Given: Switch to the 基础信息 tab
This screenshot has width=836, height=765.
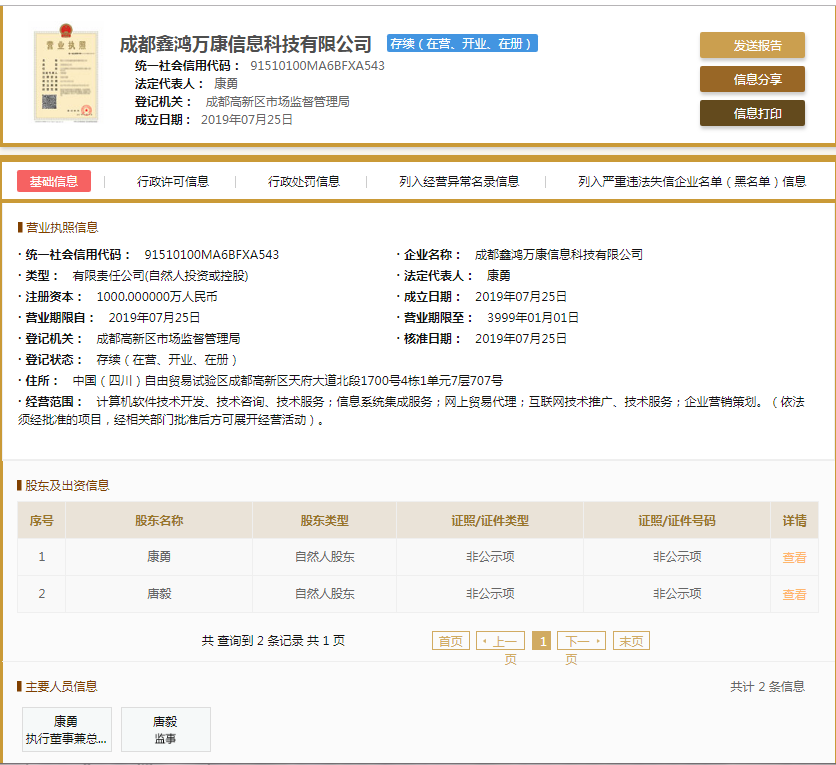Looking at the screenshot, I should tap(53, 182).
